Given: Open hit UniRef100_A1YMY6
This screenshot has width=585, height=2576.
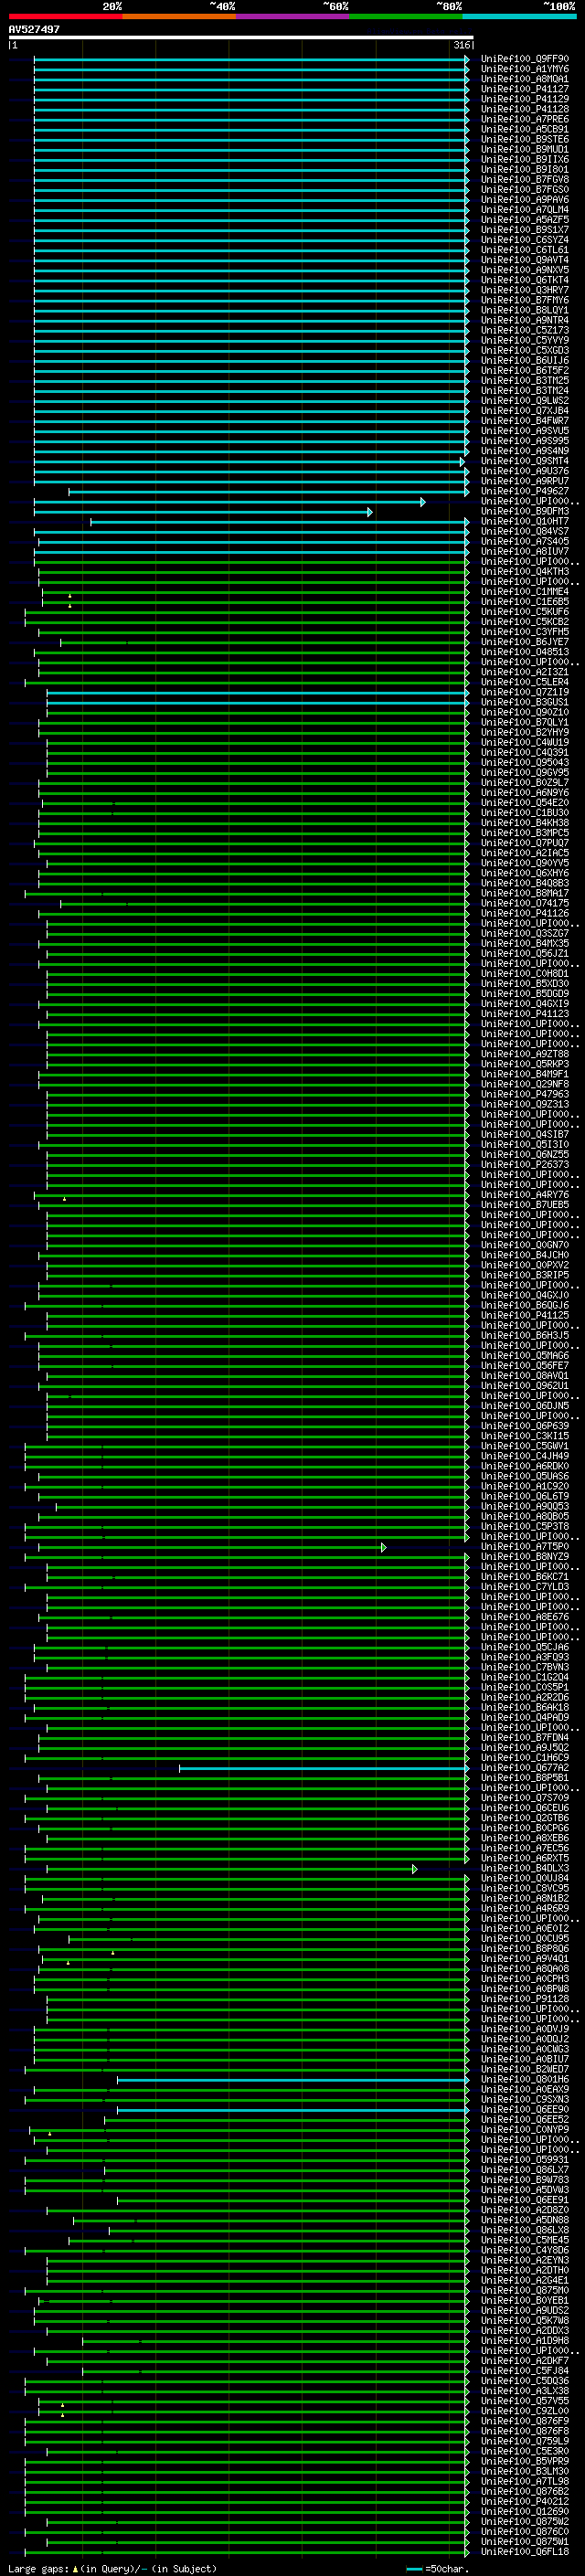Looking at the screenshot, I should coord(524,69).
